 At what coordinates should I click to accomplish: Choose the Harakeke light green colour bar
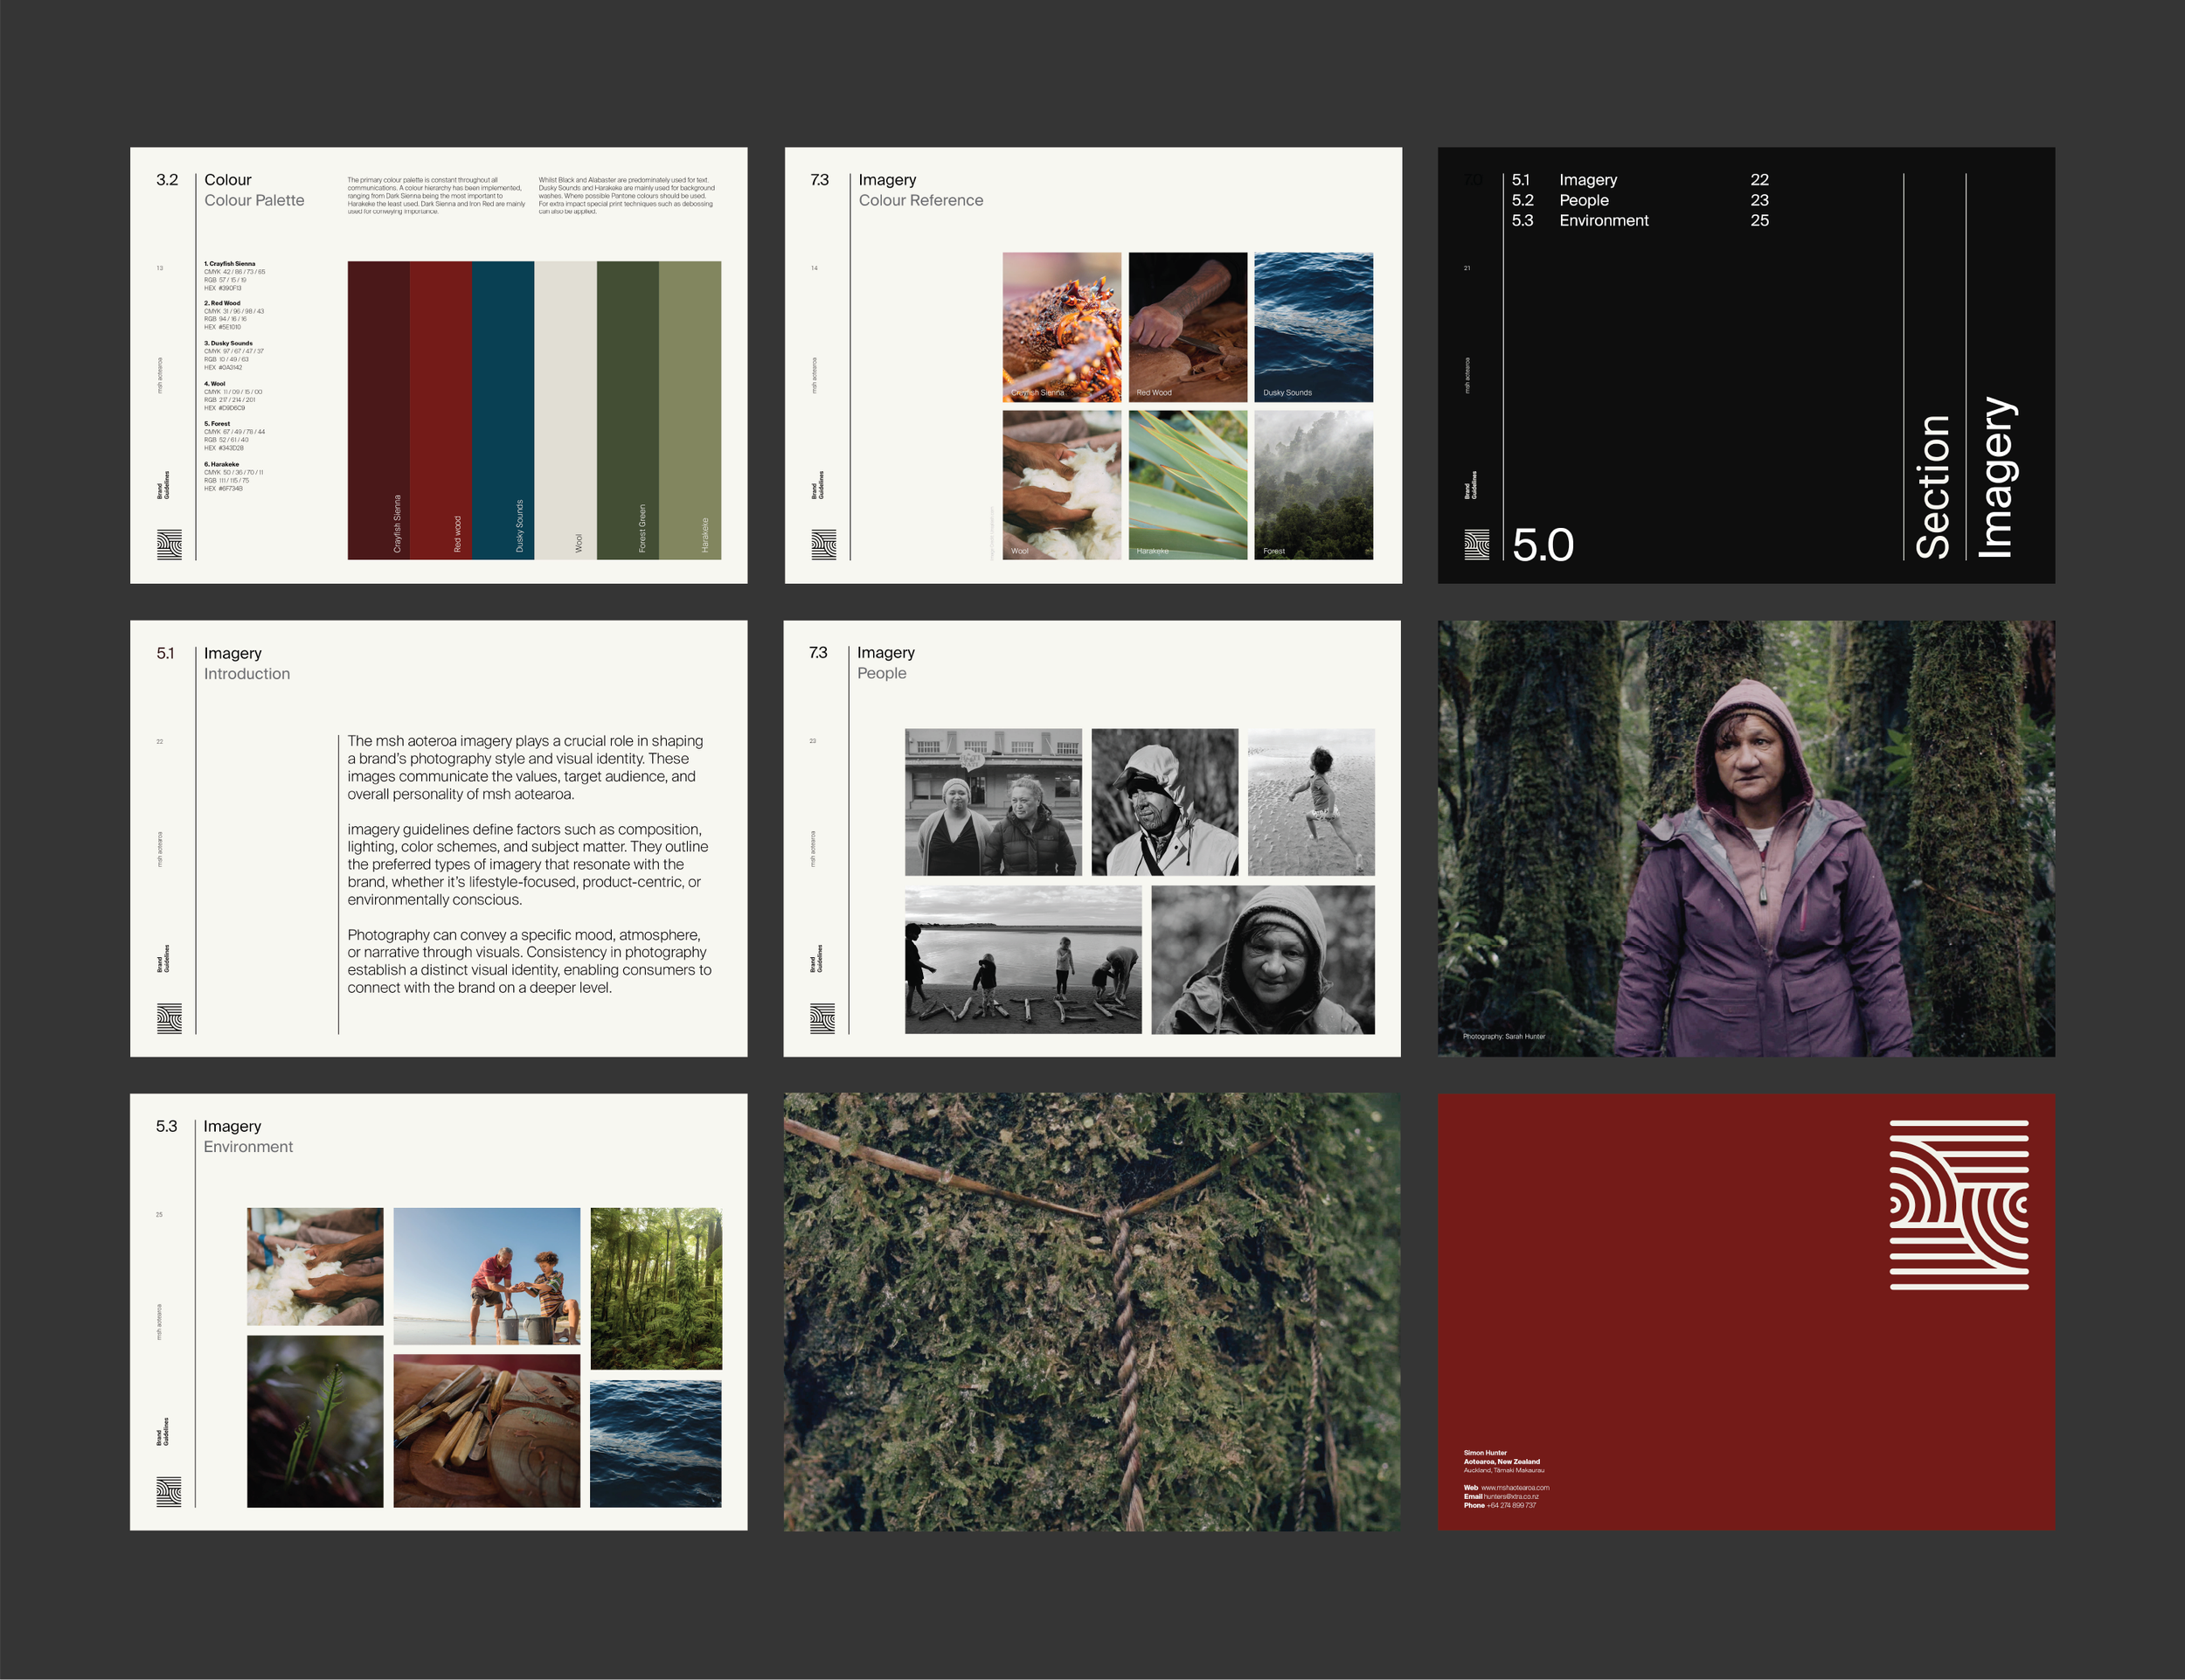[690, 410]
